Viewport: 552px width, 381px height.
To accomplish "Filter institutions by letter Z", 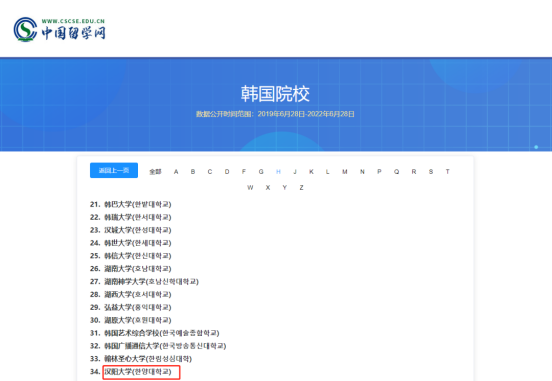I will pyautogui.click(x=301, y=188).
